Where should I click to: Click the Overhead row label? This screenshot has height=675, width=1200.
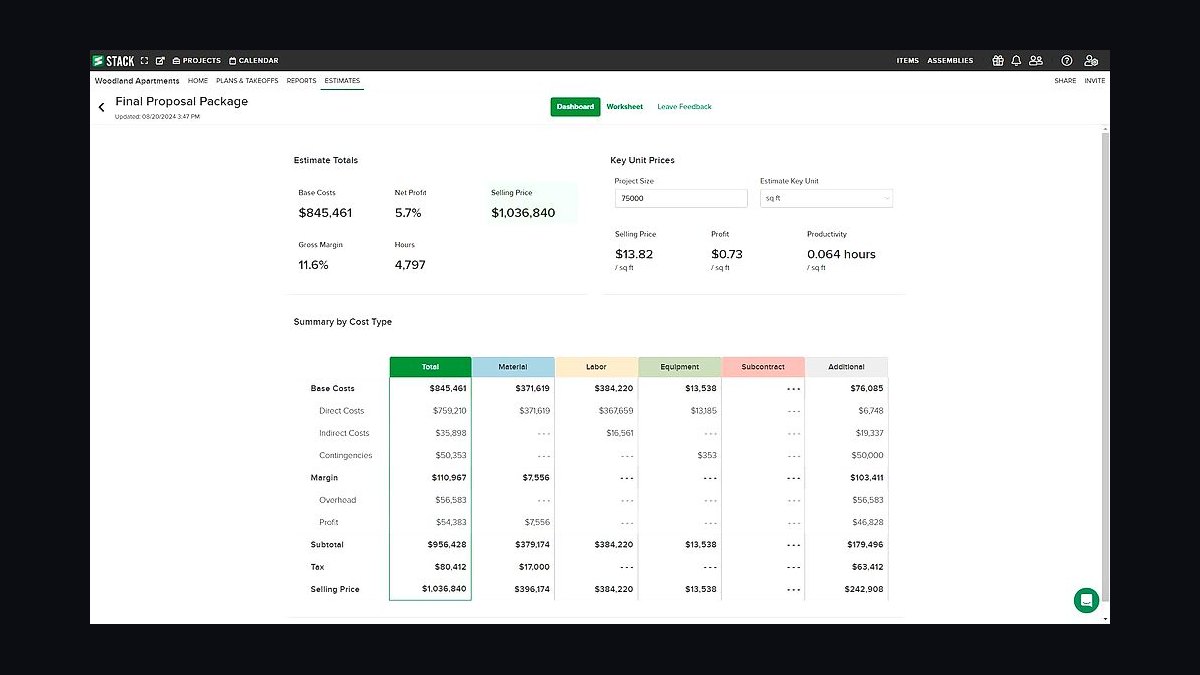338,500
